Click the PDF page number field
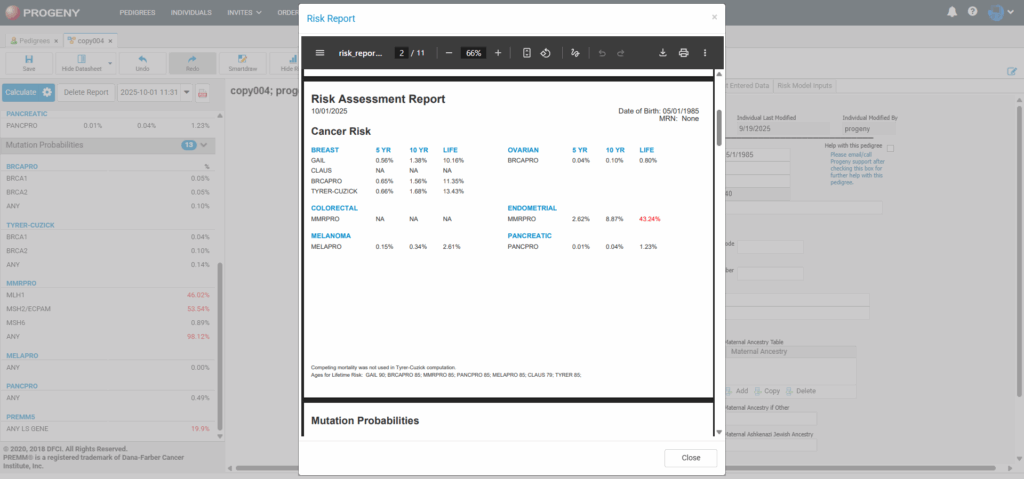Image resolution: width=1024 pixels, height=479 pixels. pos(401,53)
